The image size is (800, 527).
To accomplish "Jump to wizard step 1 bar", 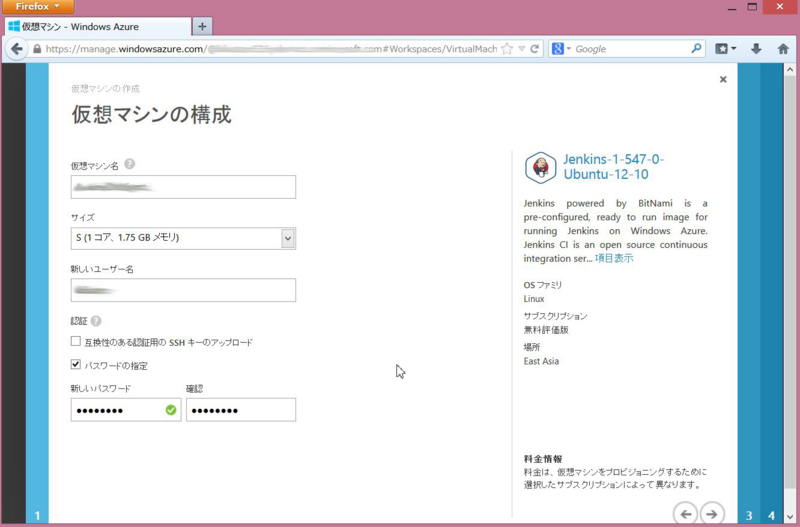I will [37, 293].
